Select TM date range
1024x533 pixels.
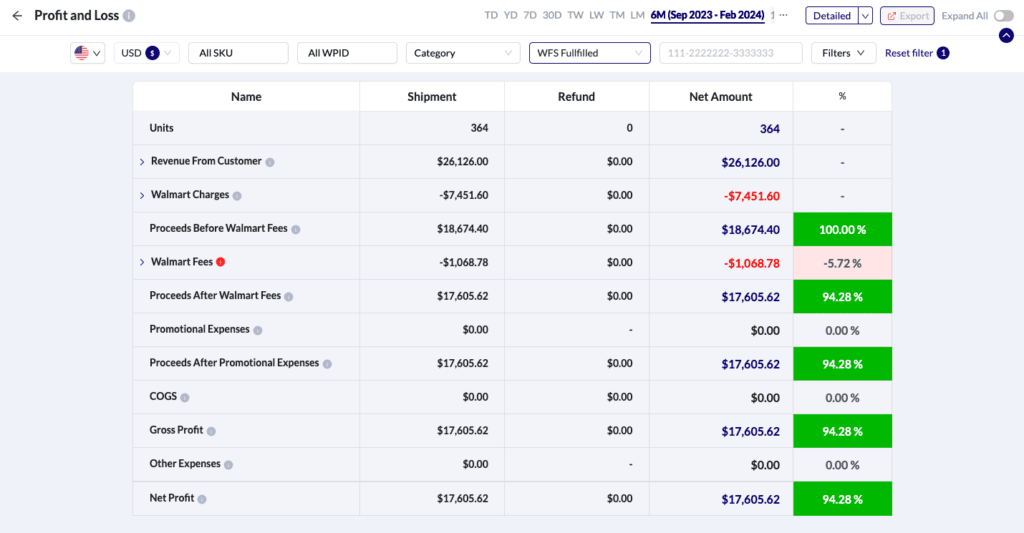coord(617,15)
